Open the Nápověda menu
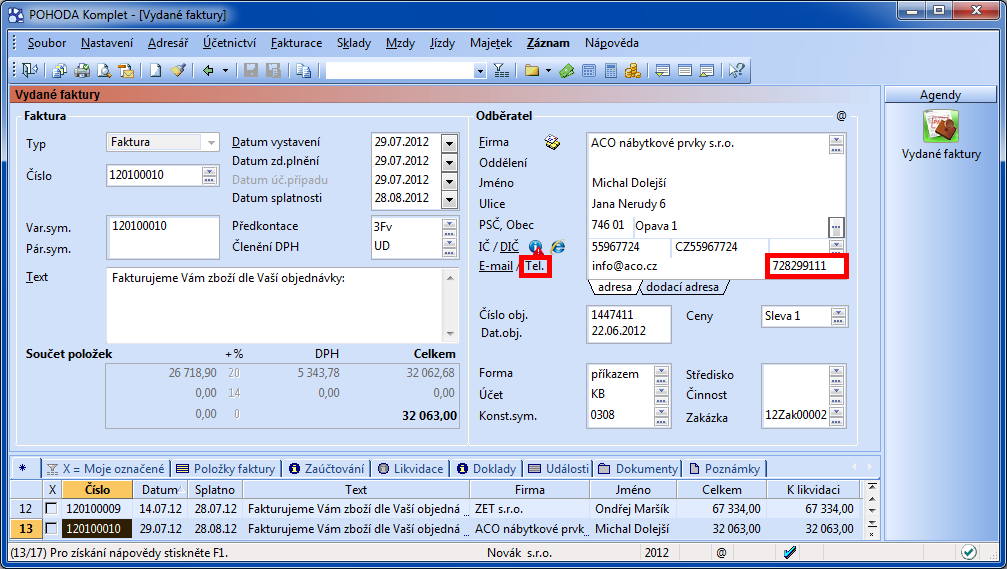The image size is (1007, 569). pos(611,43)
